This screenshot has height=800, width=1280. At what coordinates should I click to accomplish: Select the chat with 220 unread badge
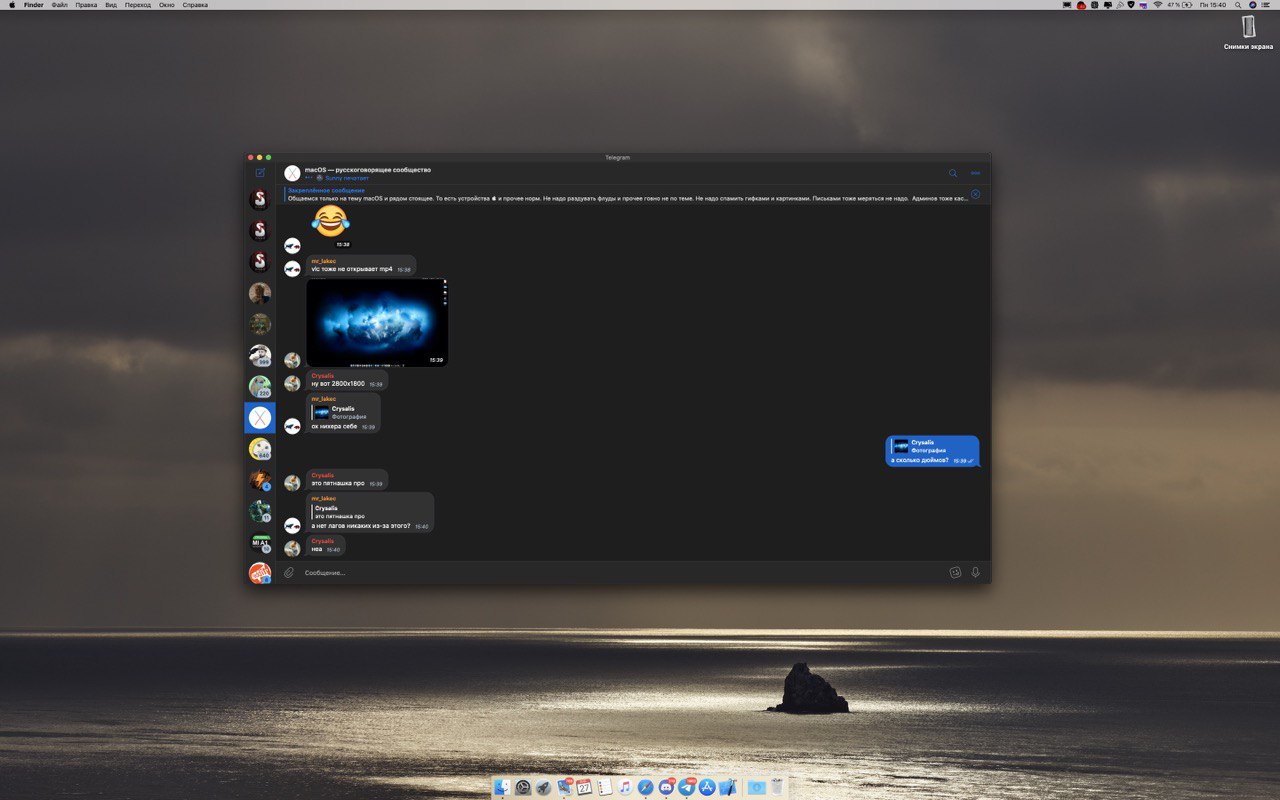coord(260,386)
